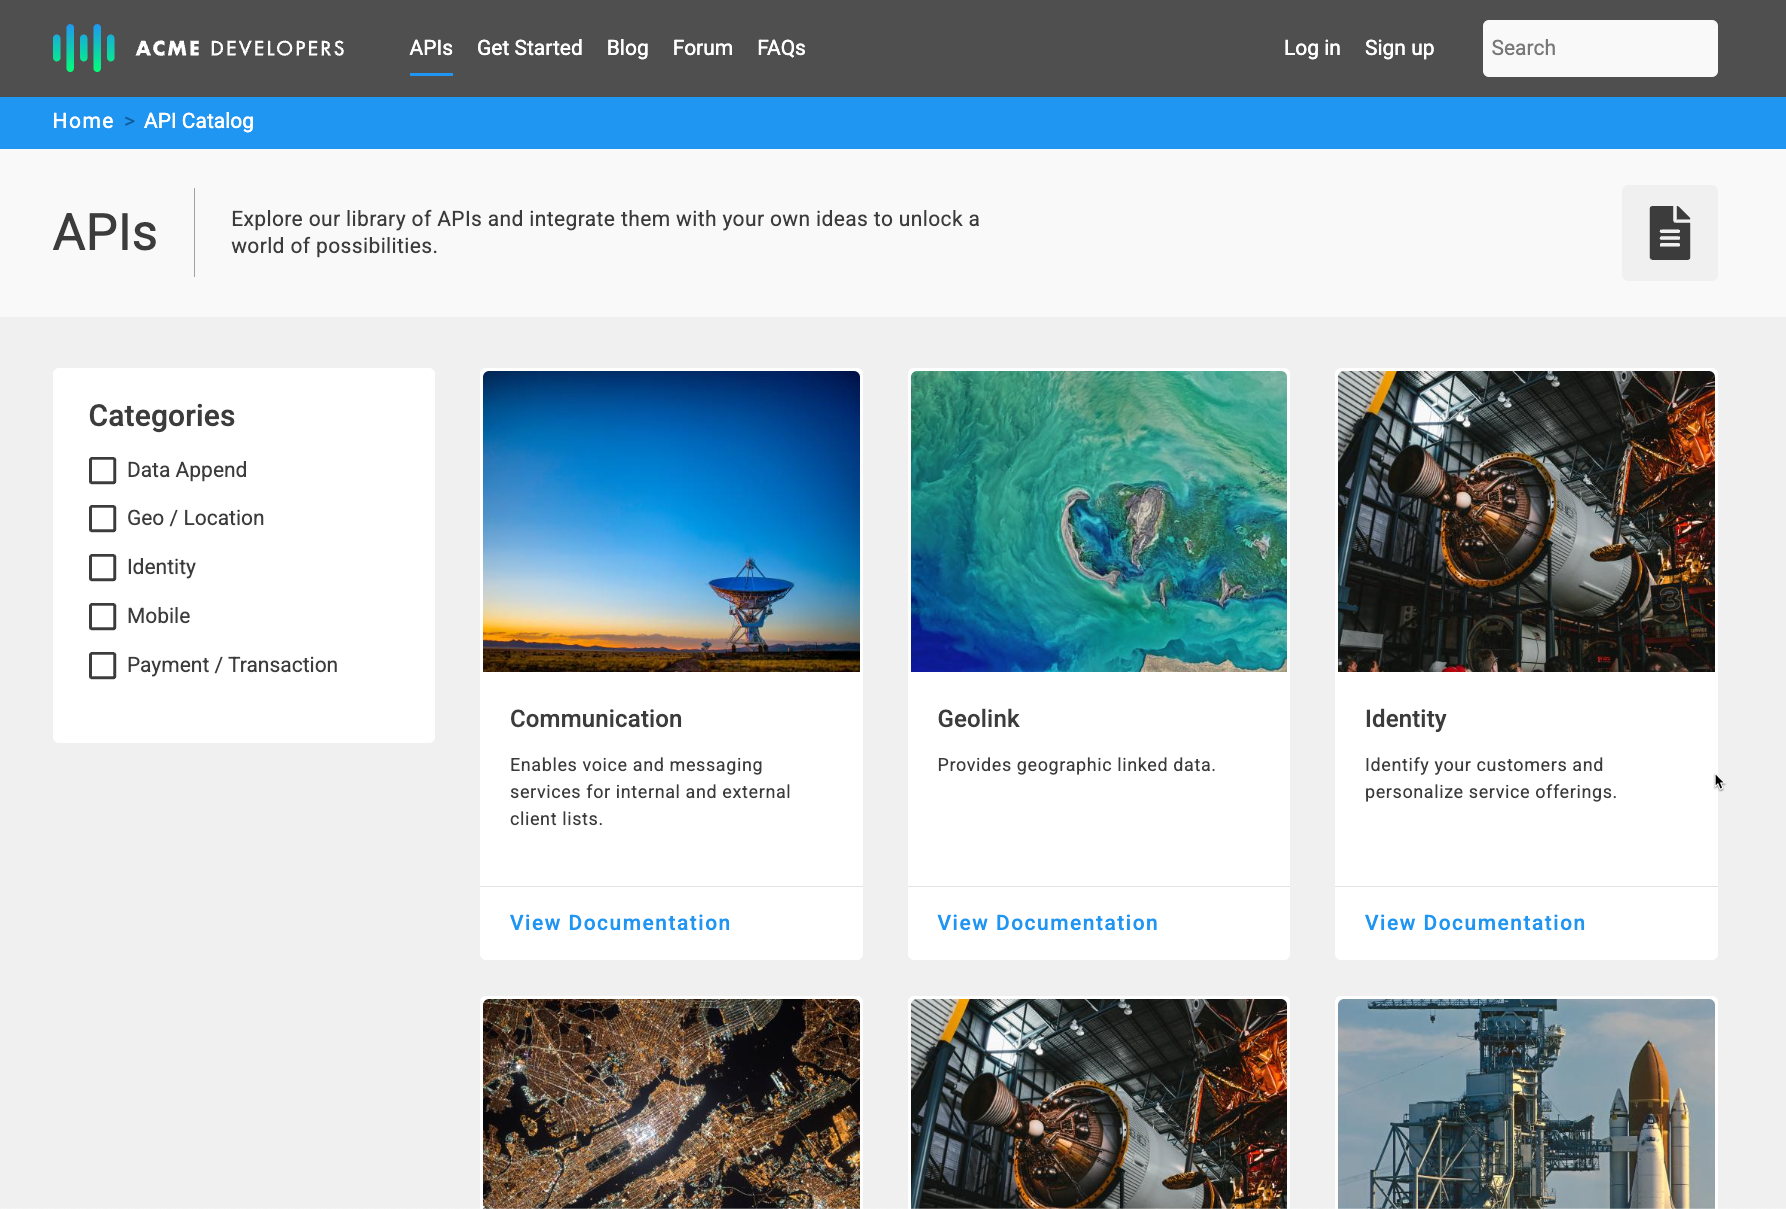Select the Mobile category checkbox
Screen dimensions: 1786x1209
pos(102,616)
